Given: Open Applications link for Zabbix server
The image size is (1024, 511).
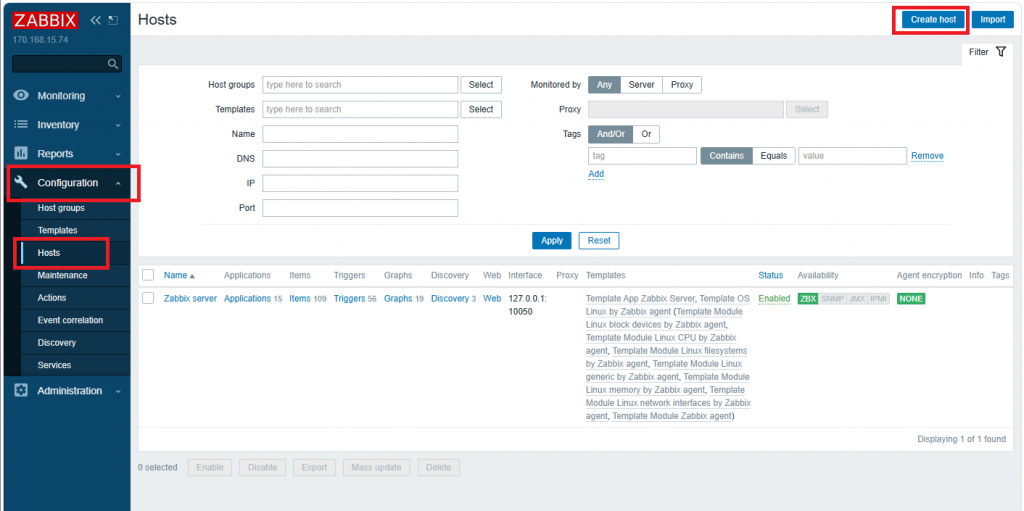Looking at the screenshot, I should (247, 299).
